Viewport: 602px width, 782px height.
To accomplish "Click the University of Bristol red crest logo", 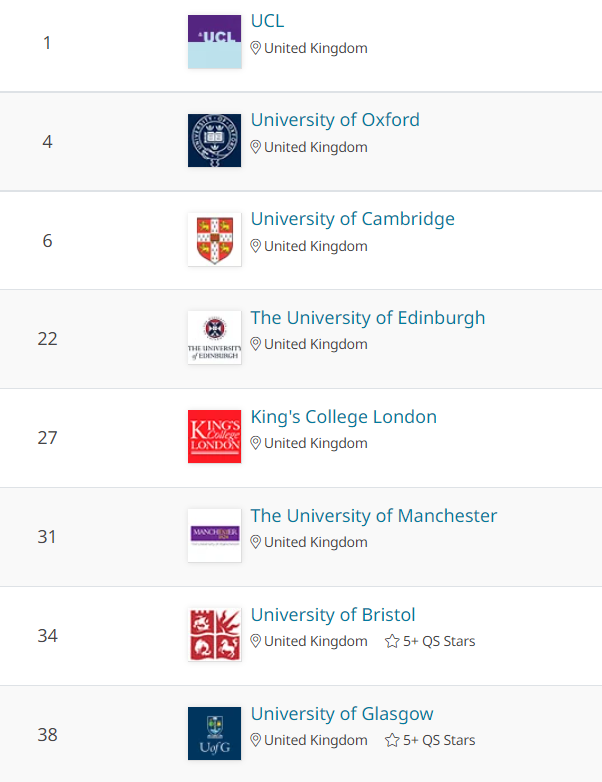I will click(x=214, y=634).
